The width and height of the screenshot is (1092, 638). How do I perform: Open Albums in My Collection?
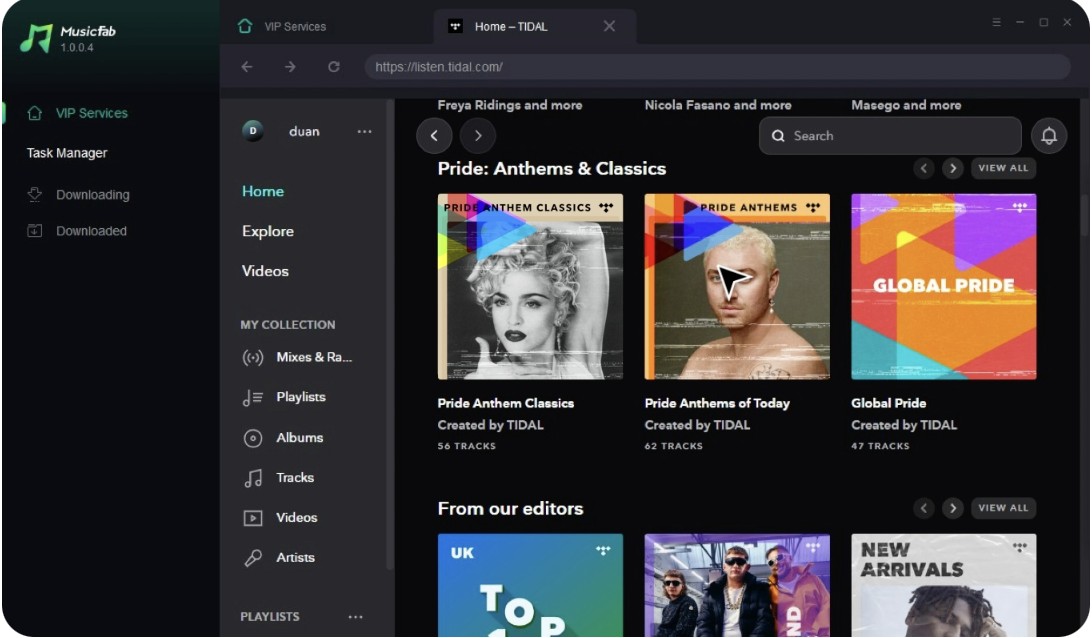pos(299,437)
